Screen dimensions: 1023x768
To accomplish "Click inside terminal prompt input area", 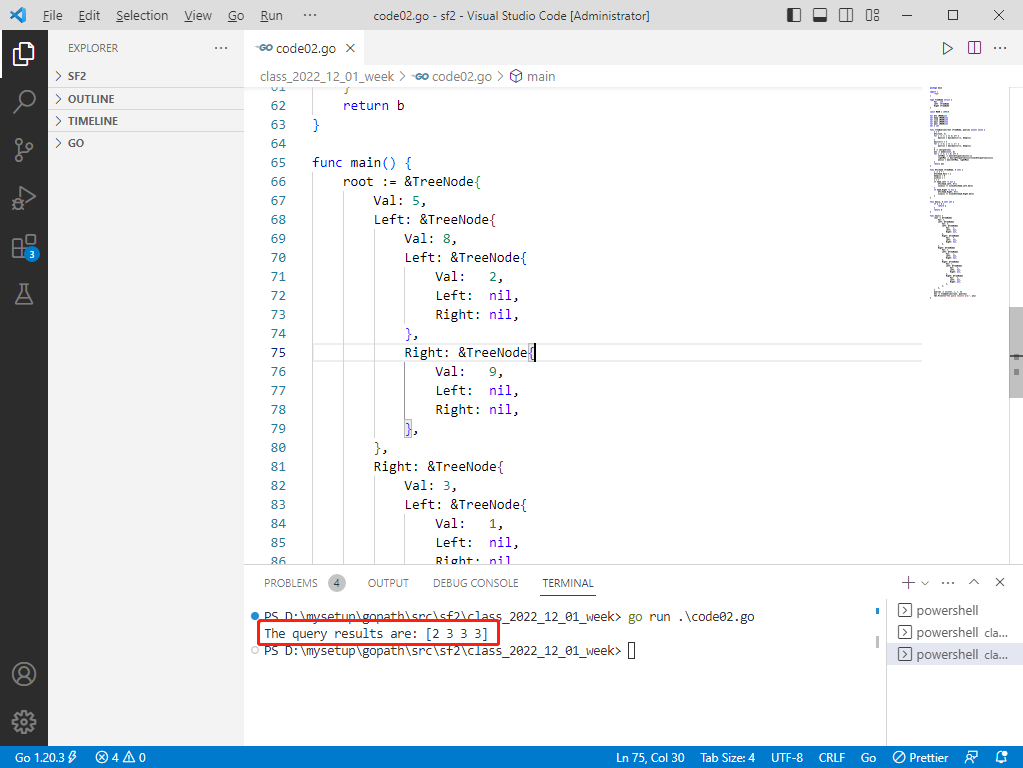I will [x=632, y=651].
